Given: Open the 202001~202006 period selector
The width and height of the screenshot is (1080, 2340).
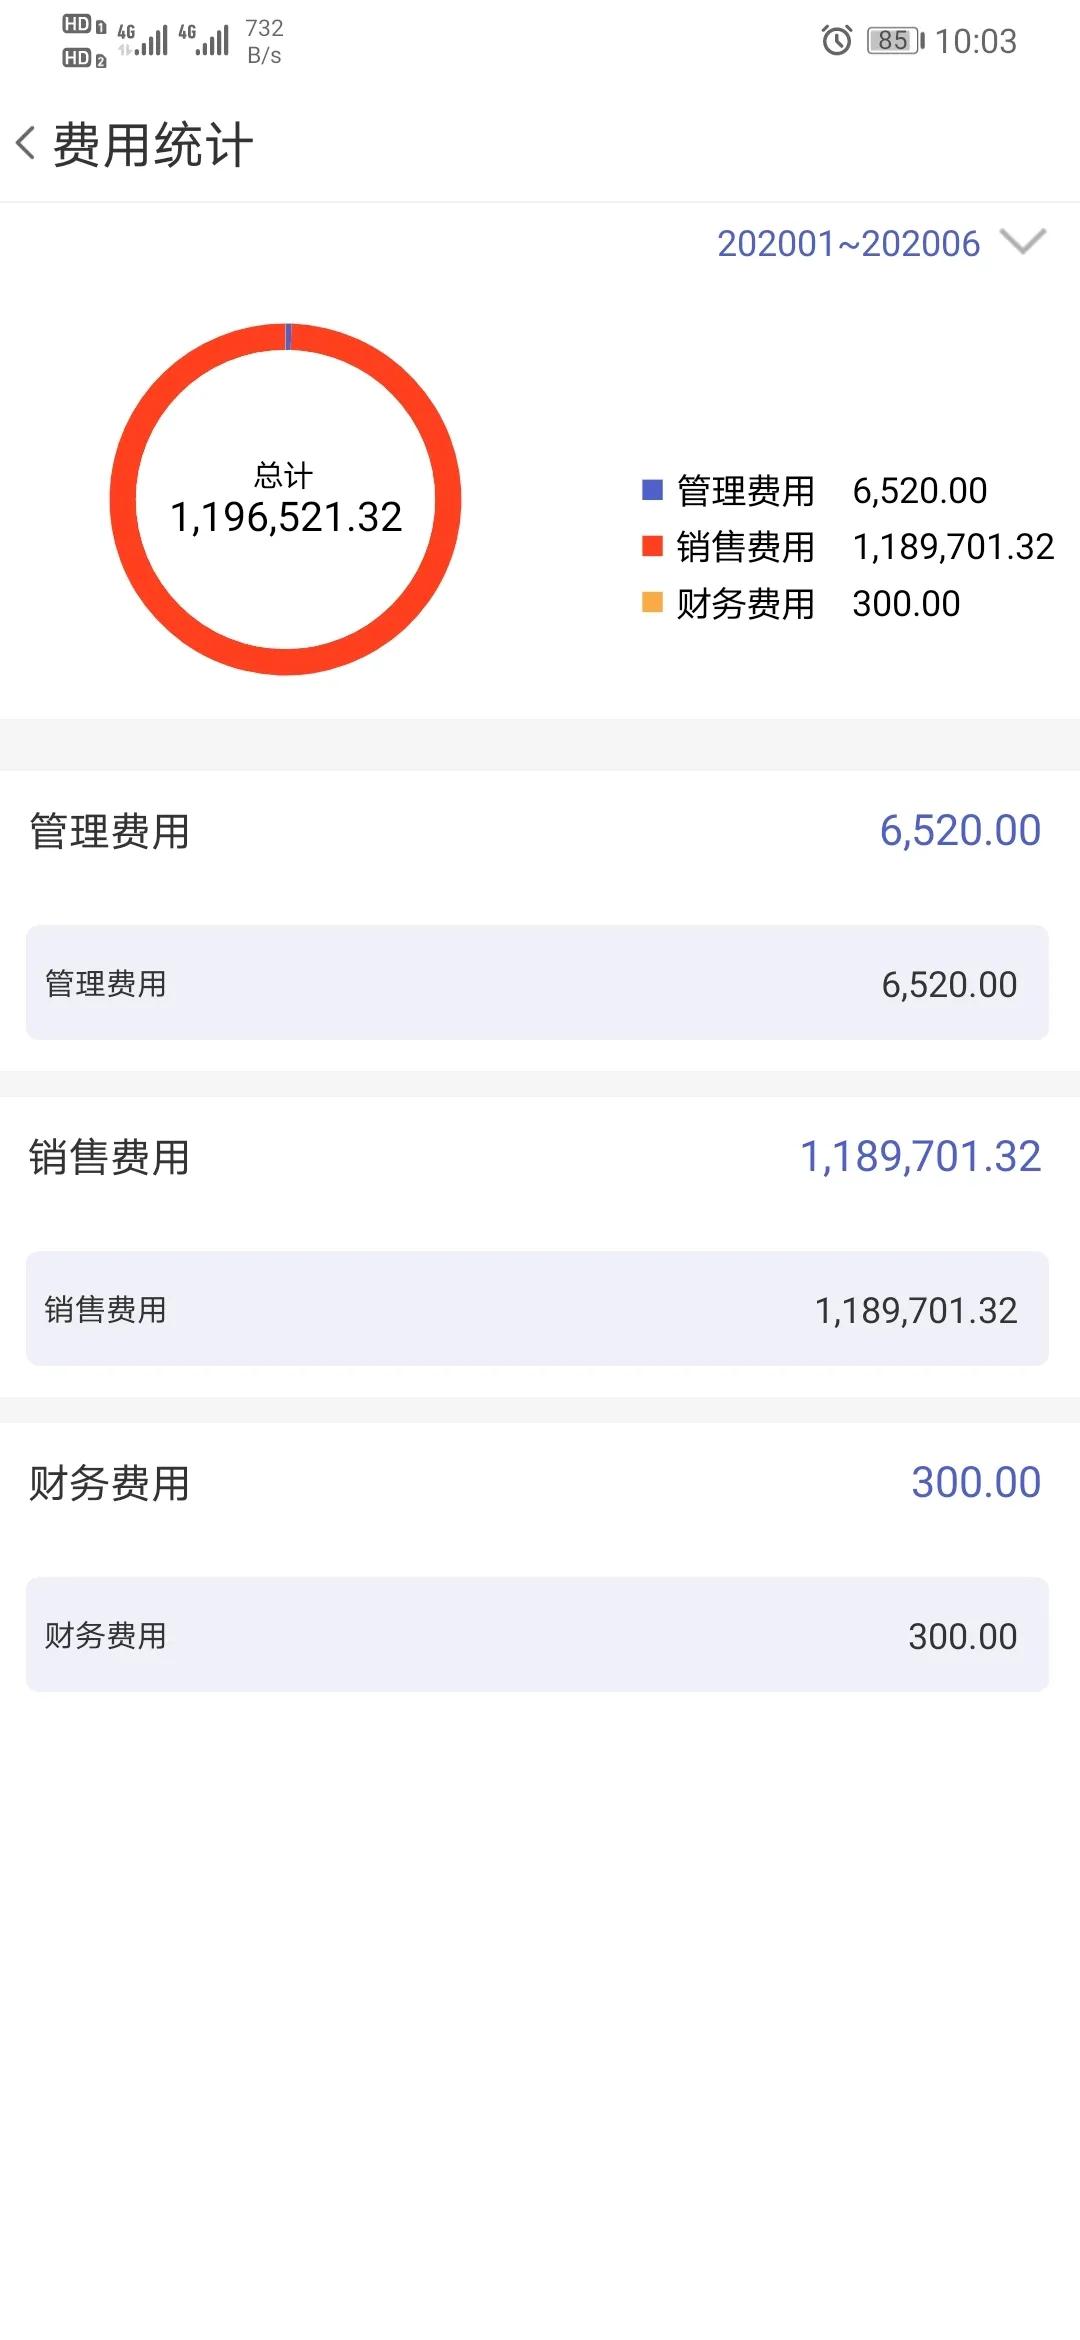Looking at the screenshot, I should click(848, 243).
